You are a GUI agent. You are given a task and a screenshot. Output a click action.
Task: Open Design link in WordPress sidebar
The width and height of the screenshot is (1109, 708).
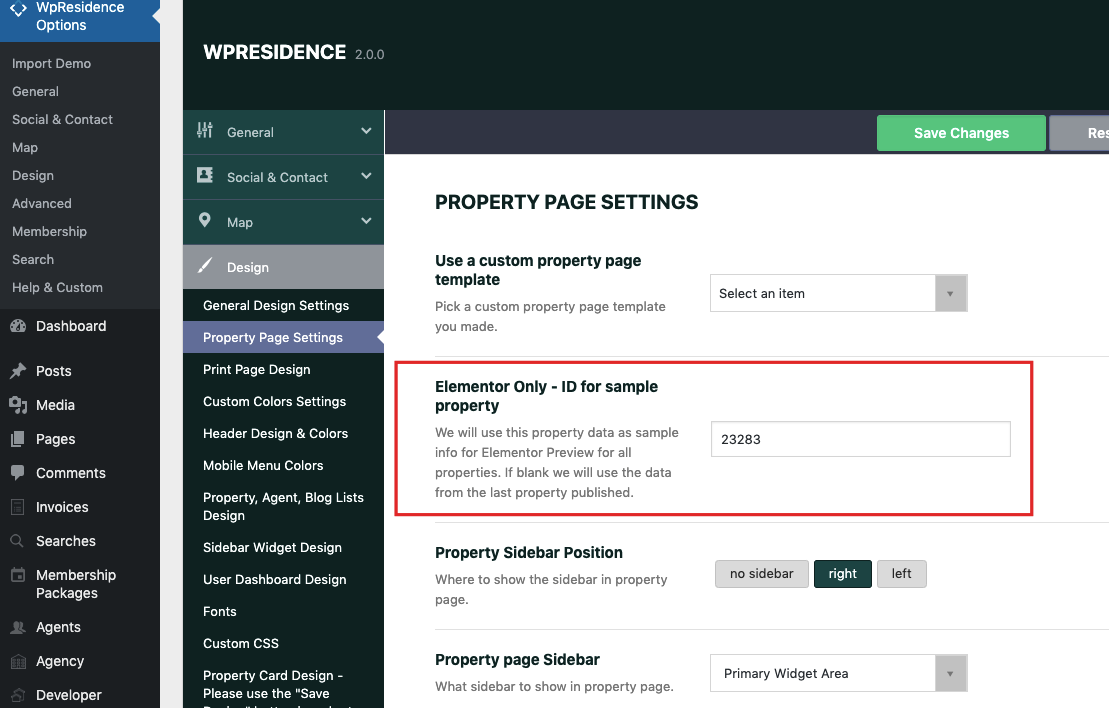33,175
